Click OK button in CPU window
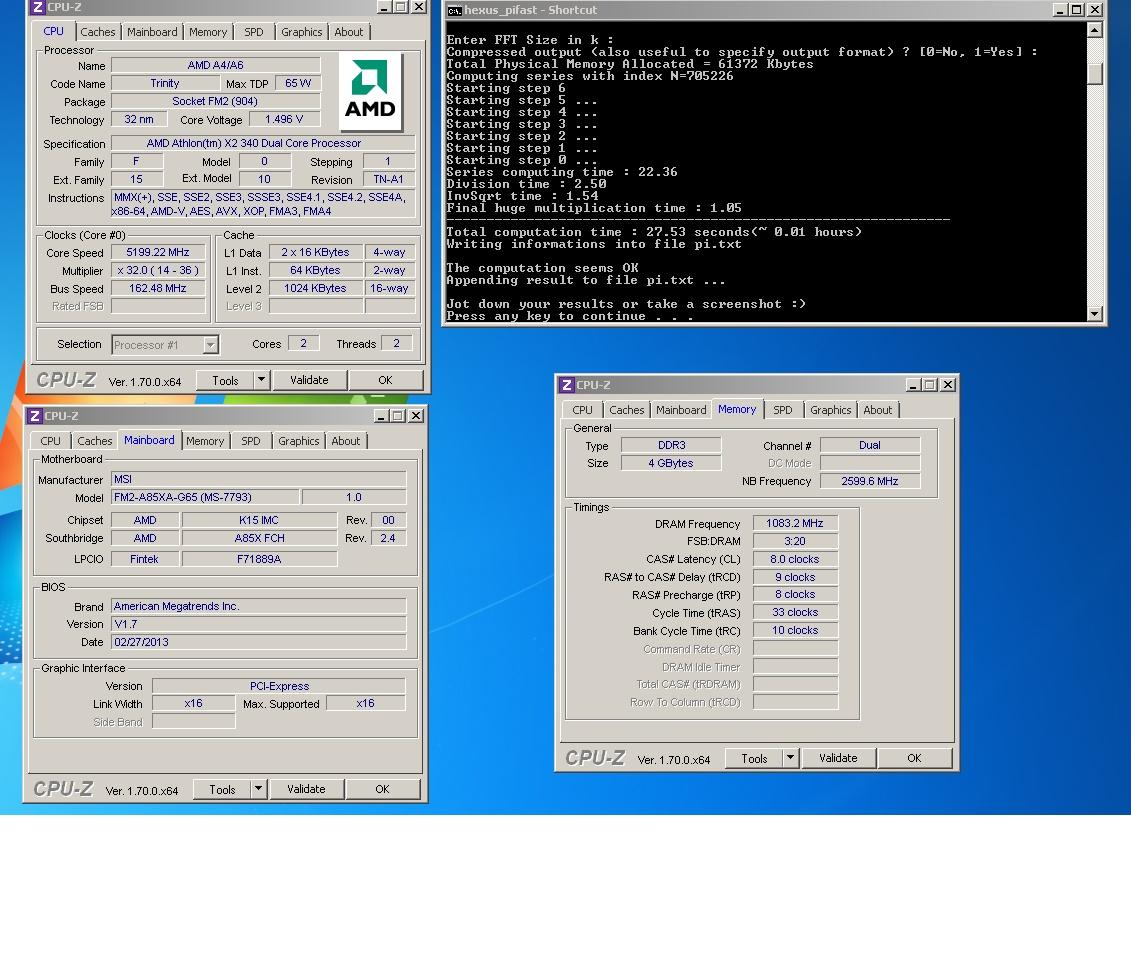1131x961 pixels. pos(386,380)
